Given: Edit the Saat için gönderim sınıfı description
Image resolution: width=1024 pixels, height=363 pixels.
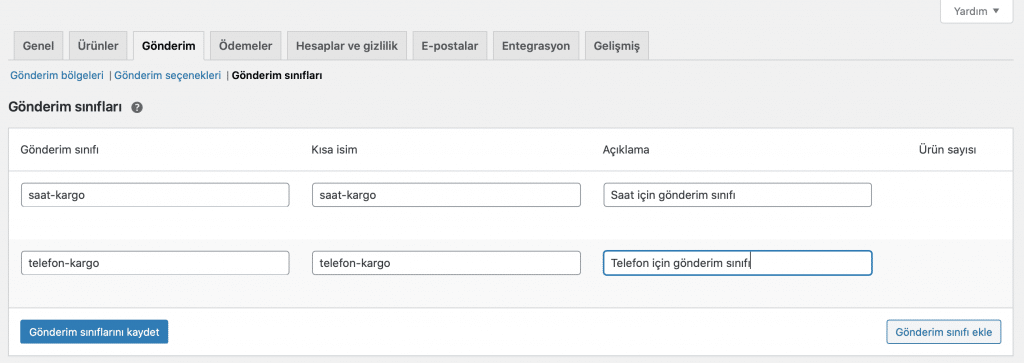Looking at the screenshot, I should coord(737,195).
